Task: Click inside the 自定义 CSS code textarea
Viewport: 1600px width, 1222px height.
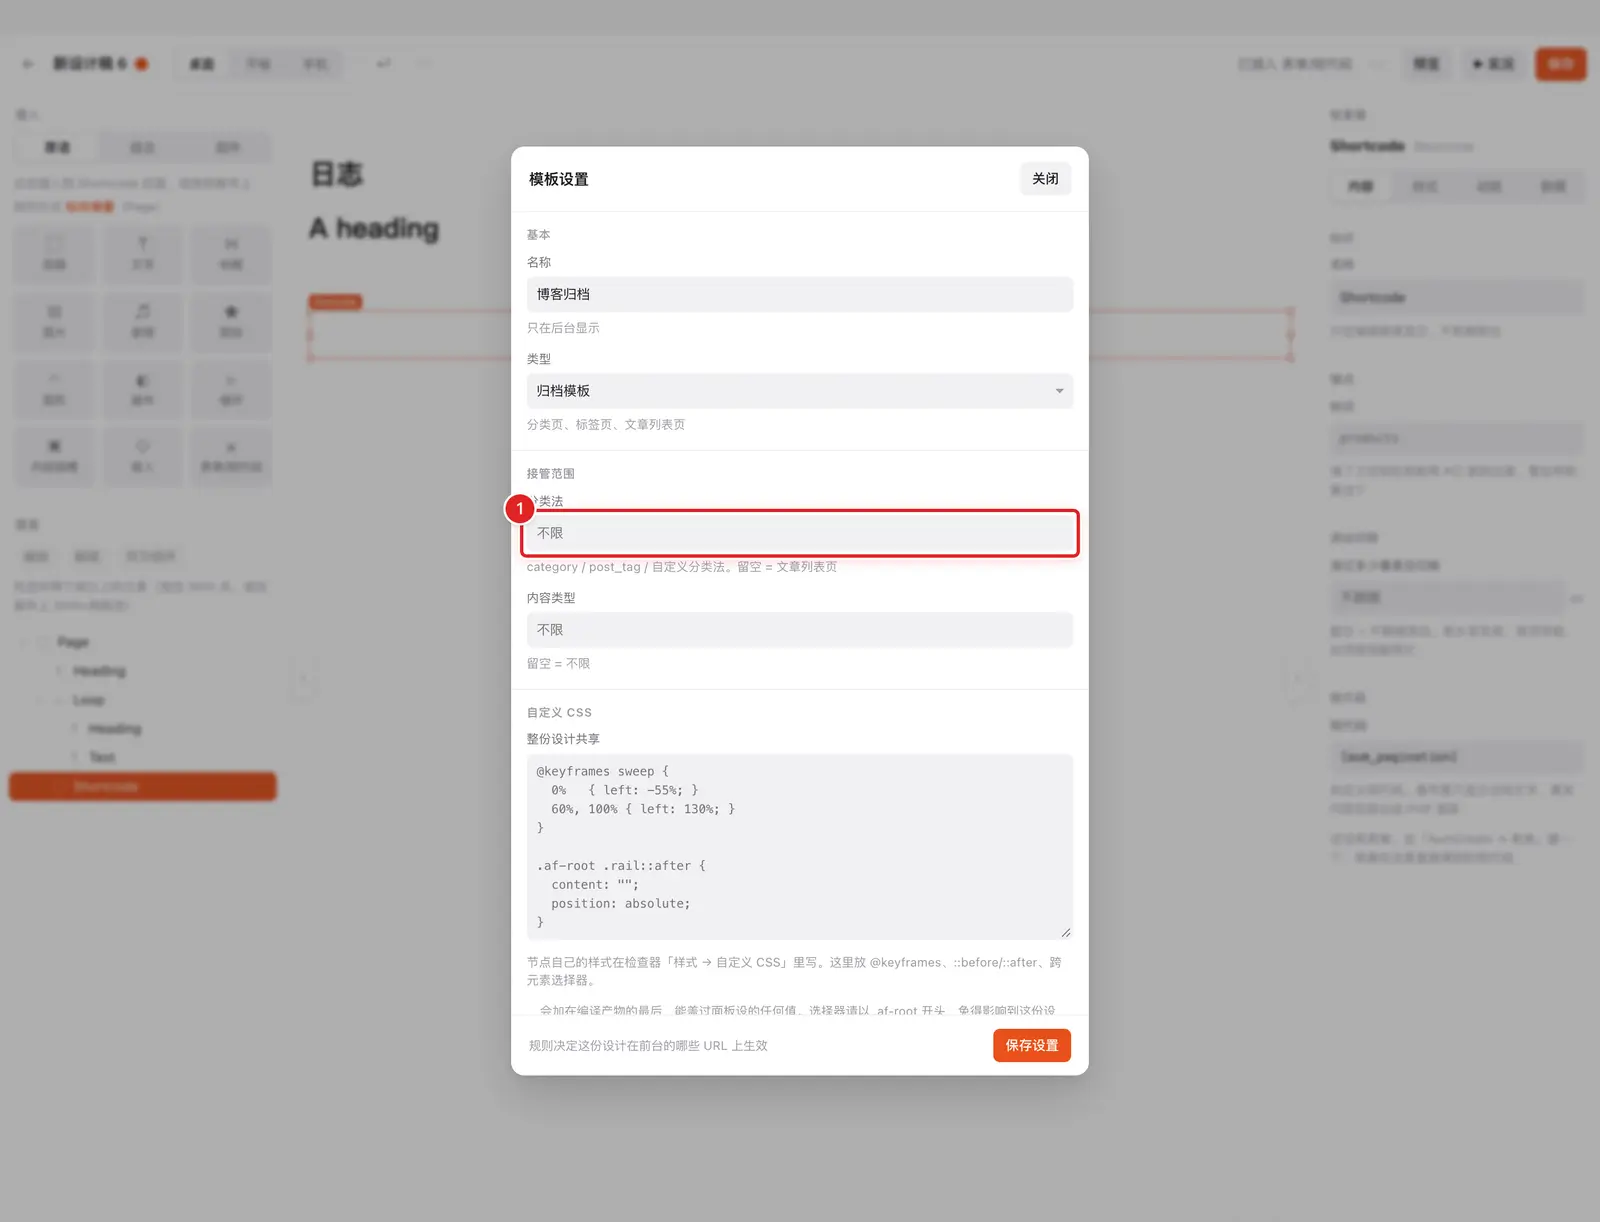Action: (x=800, y=846)
